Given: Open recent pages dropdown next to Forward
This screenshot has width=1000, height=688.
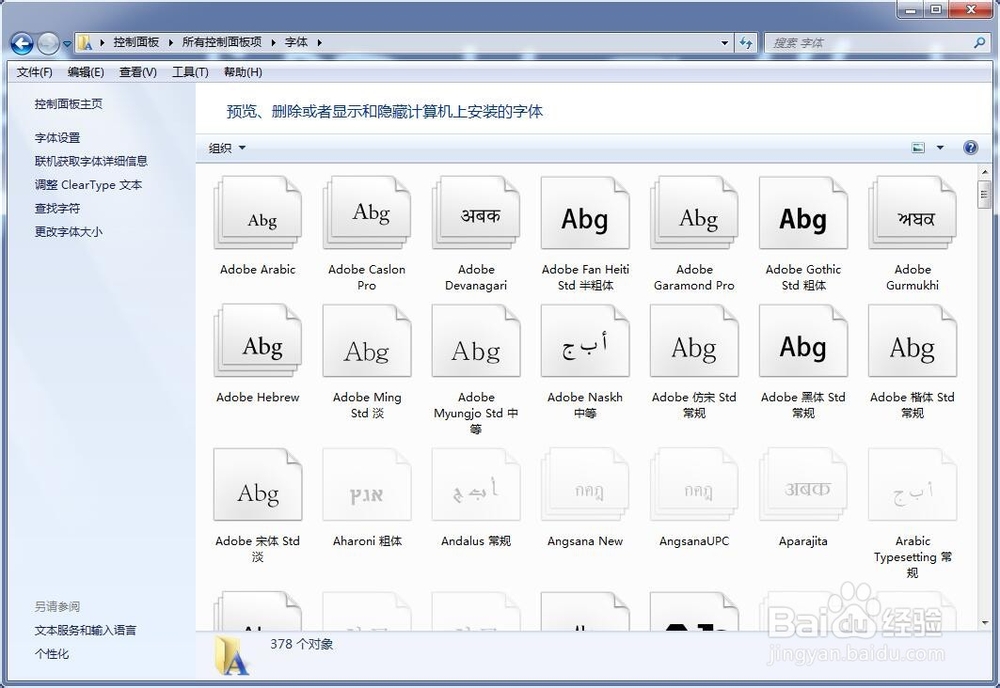Looking at the screenshot, I should coord(67,44).
